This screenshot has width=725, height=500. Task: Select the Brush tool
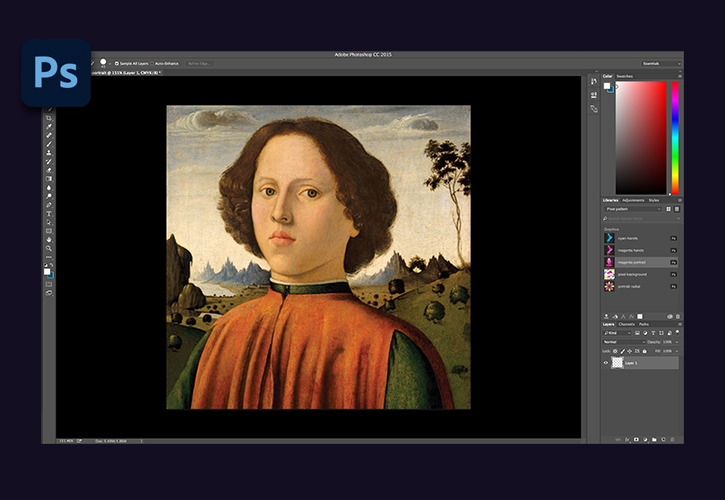49,144
